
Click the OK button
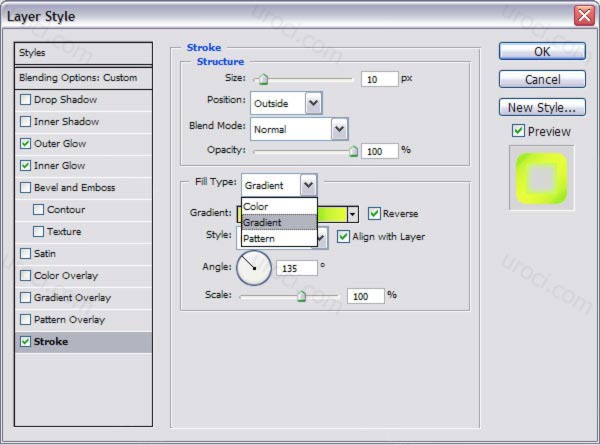tap(542, 51)
